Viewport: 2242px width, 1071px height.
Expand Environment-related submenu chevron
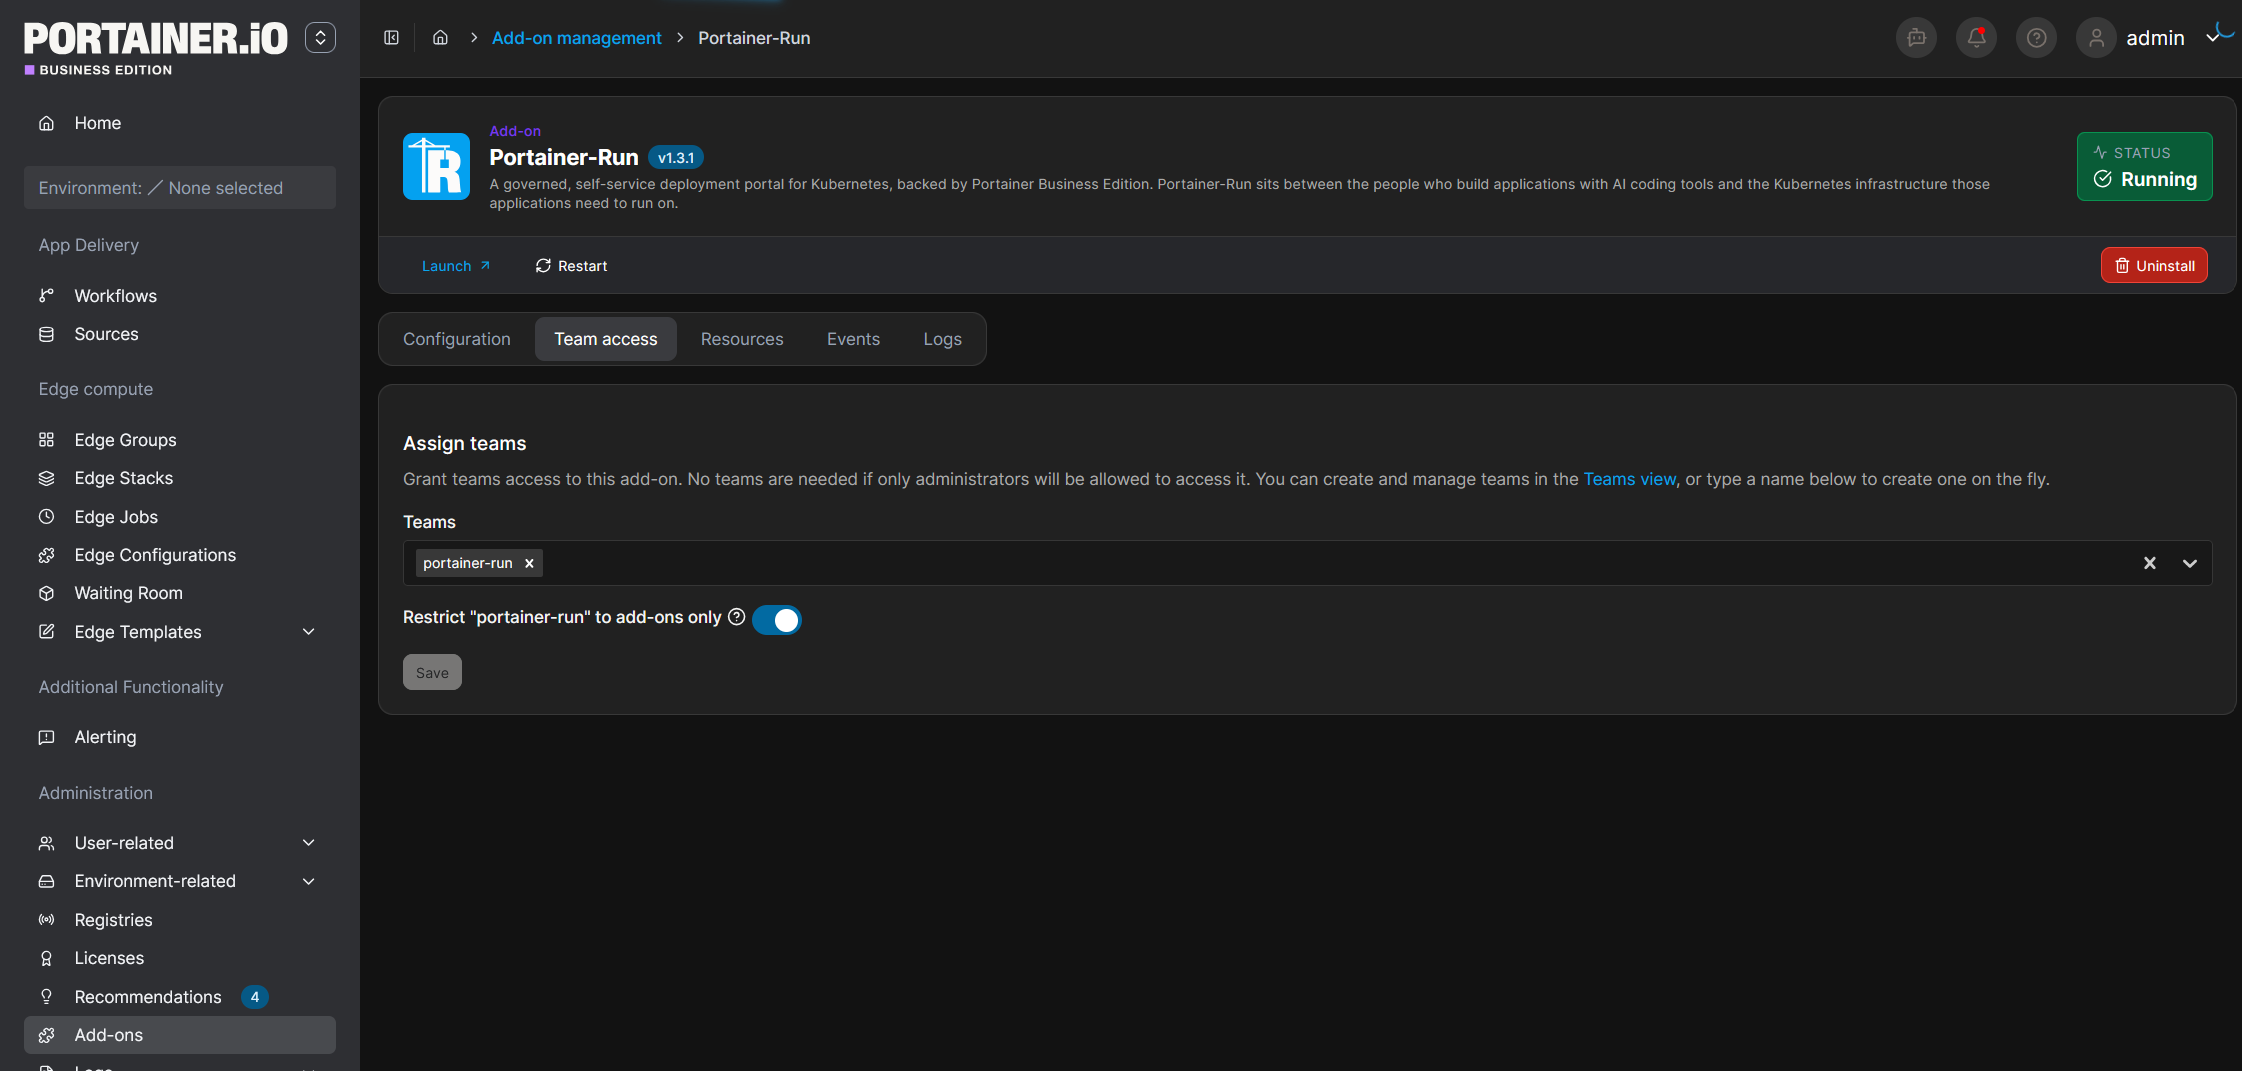click(309, 881)
